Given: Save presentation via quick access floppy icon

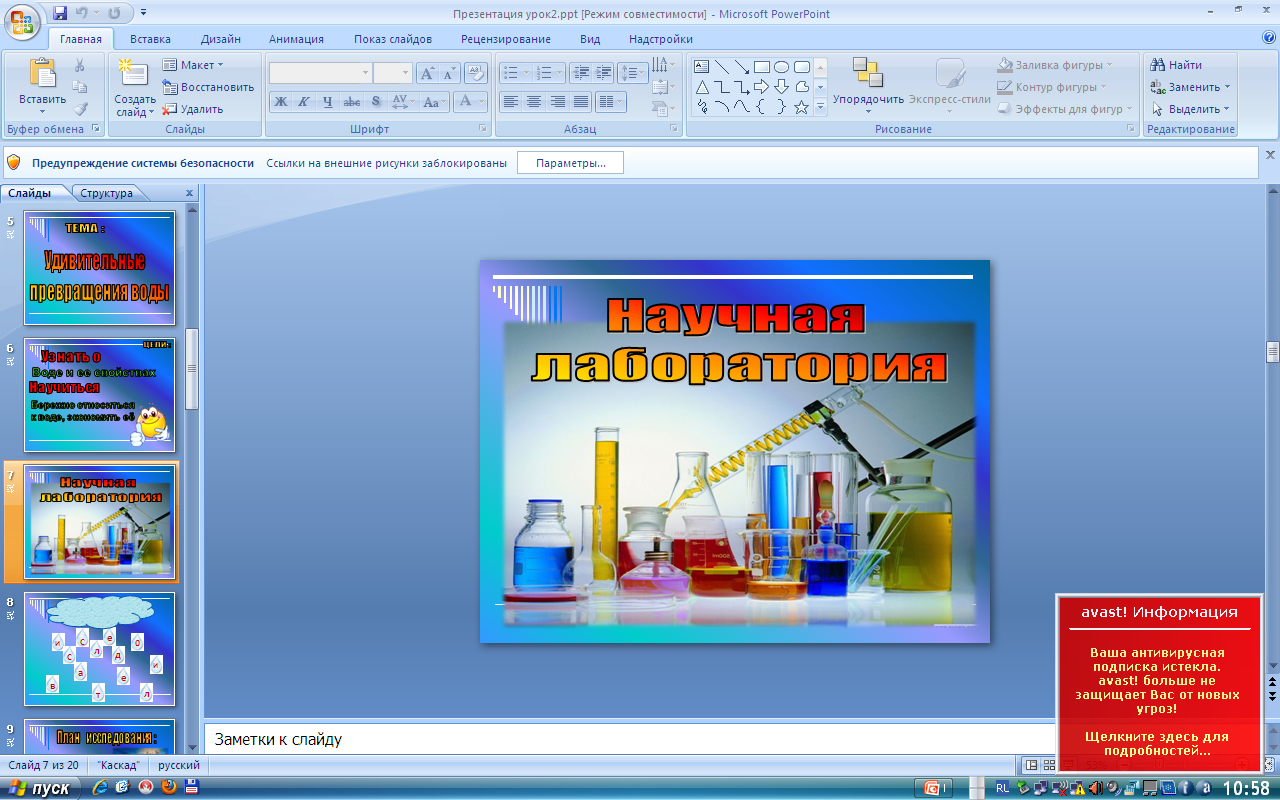Looking at the screenshot, I should pyautogui.click(x=60, y=13).
